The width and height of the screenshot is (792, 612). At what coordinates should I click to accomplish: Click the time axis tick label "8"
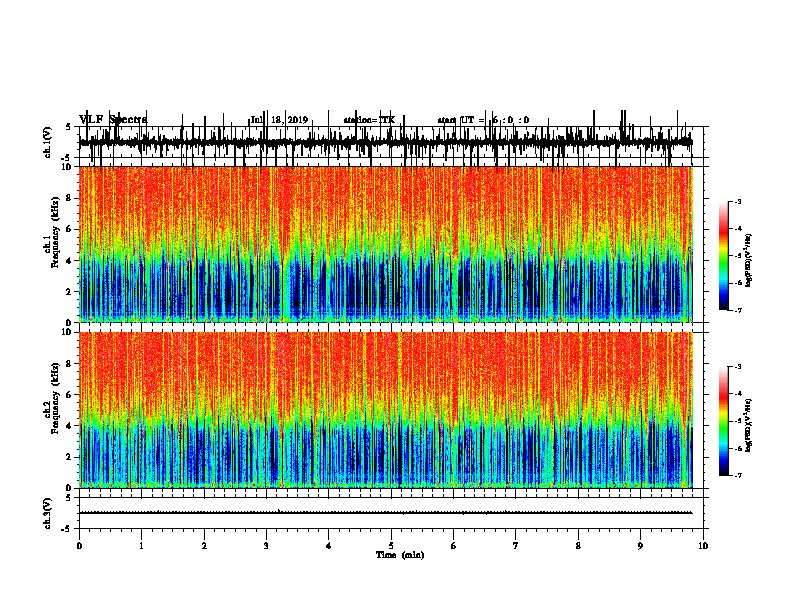(578, 545)
